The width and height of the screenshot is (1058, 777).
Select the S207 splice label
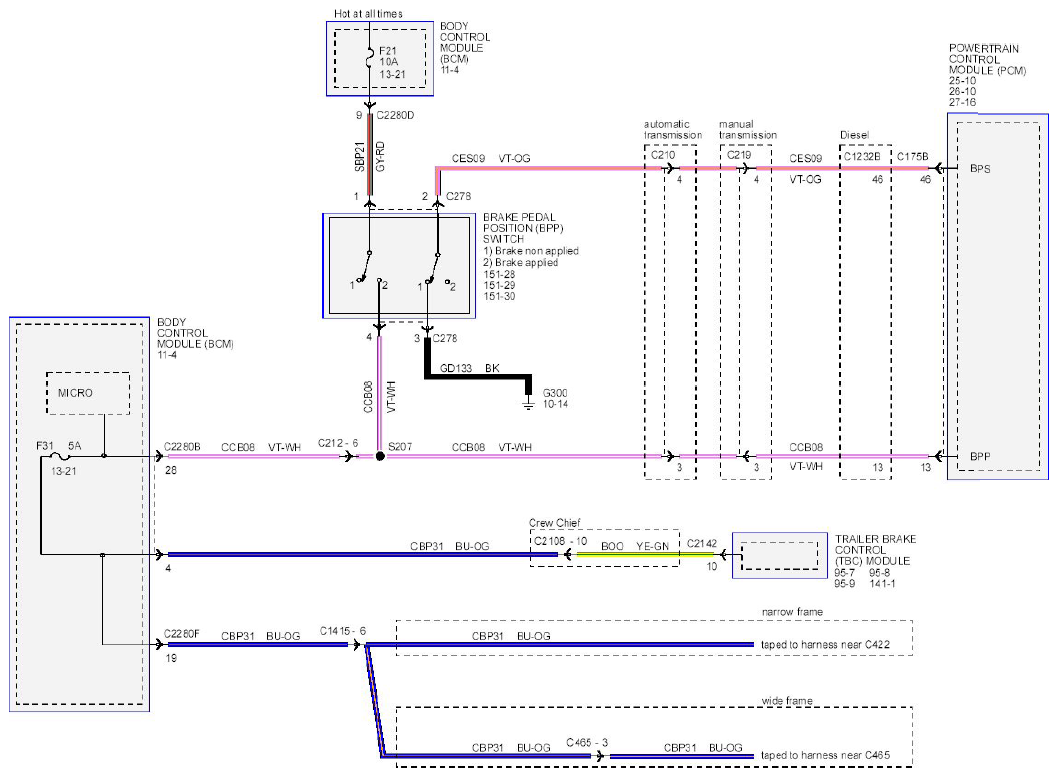[x=400, y=447]
